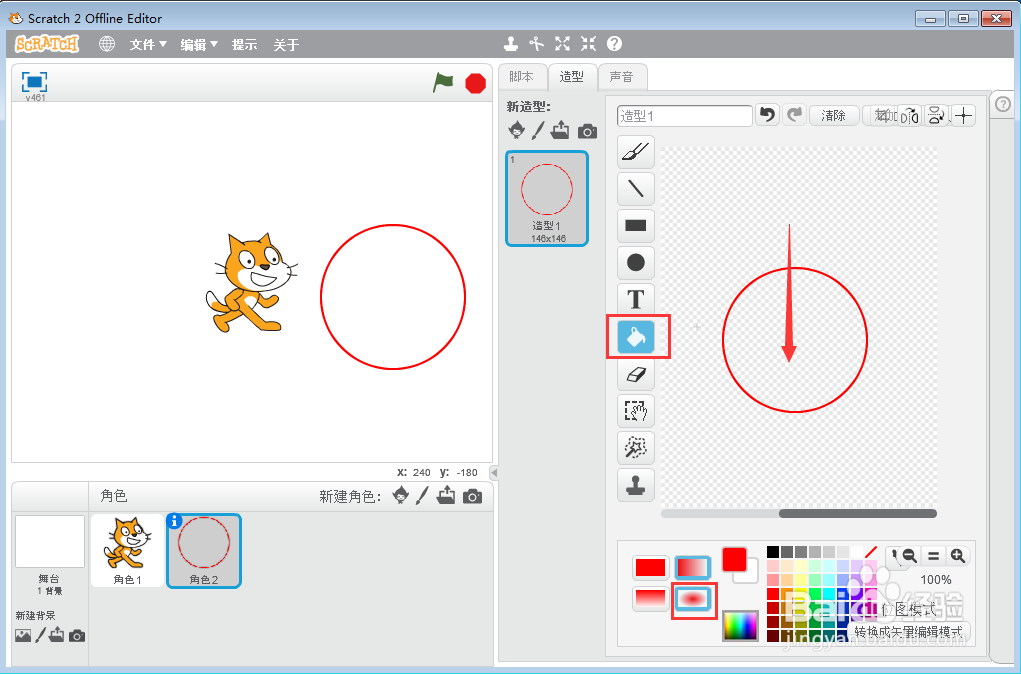Choose the Select (marquee) tool

[636, 411]
